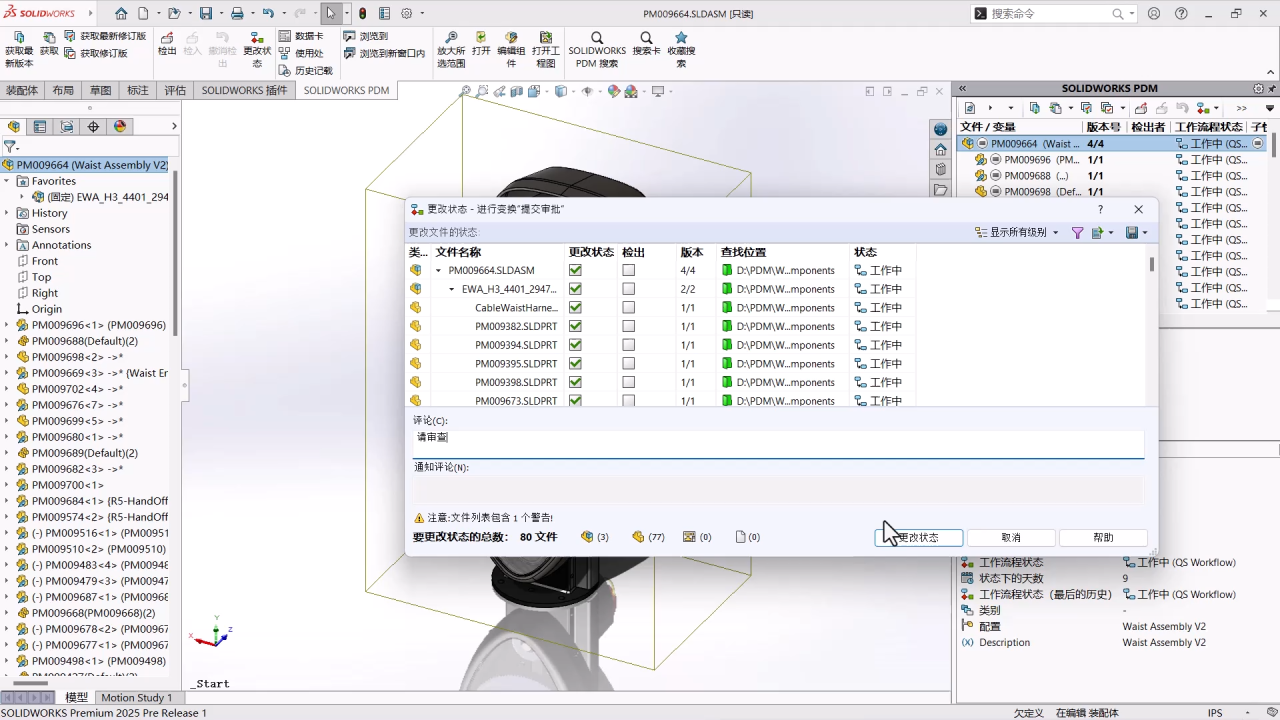The height and width of the screenshot is (720, 1280).
Task: Switch to Motion Study 1 bottom tab
Action: pos(136,697)
